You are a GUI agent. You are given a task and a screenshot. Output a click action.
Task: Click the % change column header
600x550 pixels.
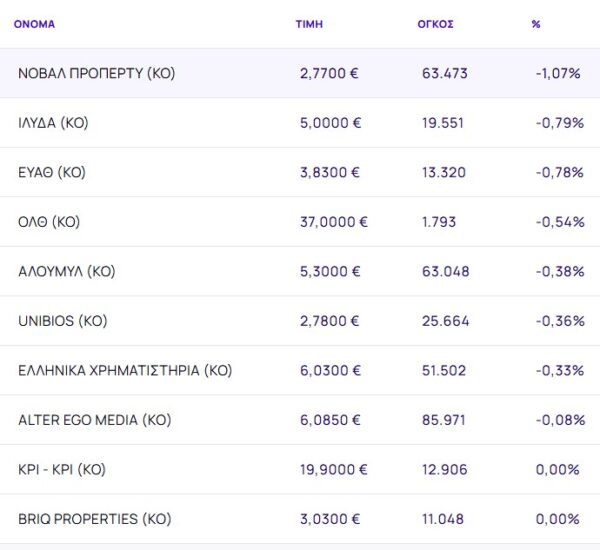pos(536,24)
